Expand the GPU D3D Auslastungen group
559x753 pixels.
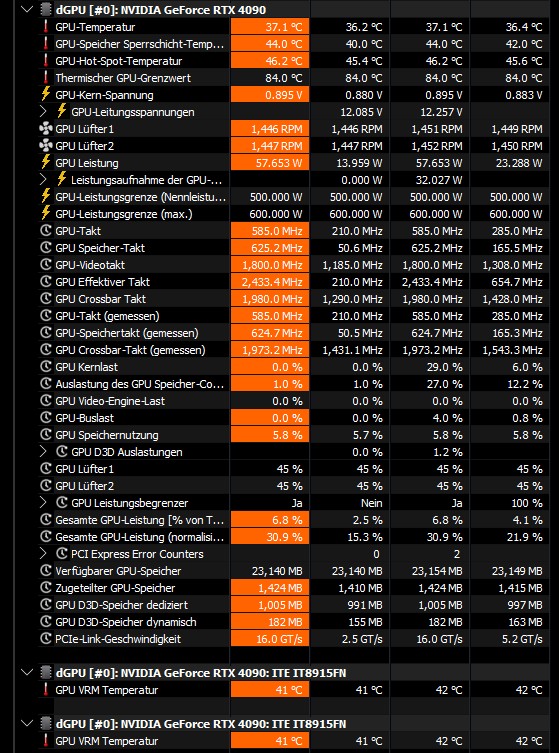pyautogui.click(x=43, y=451)
